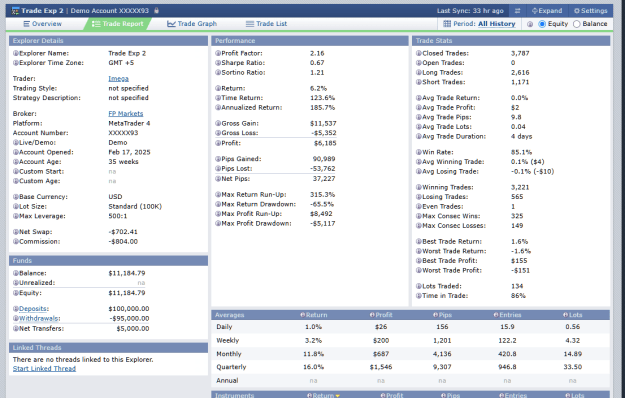Click the Averages Entries column header
Viewport: 625px width, 398px height.
click(x=507, y=315)
